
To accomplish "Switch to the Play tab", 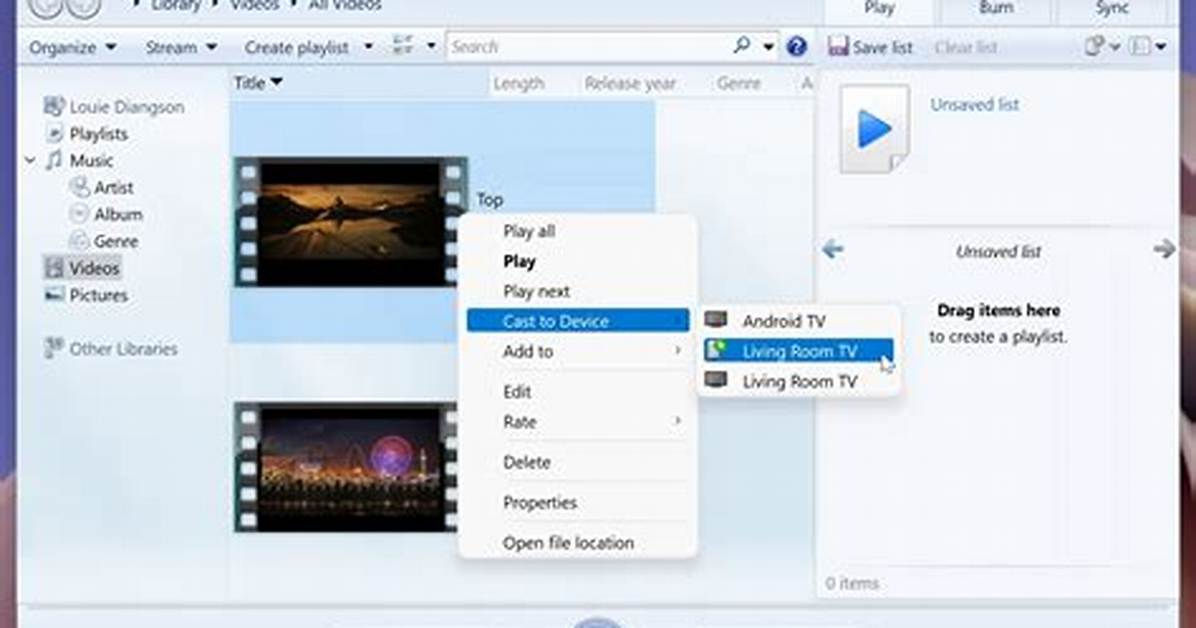I will (879, 10).
